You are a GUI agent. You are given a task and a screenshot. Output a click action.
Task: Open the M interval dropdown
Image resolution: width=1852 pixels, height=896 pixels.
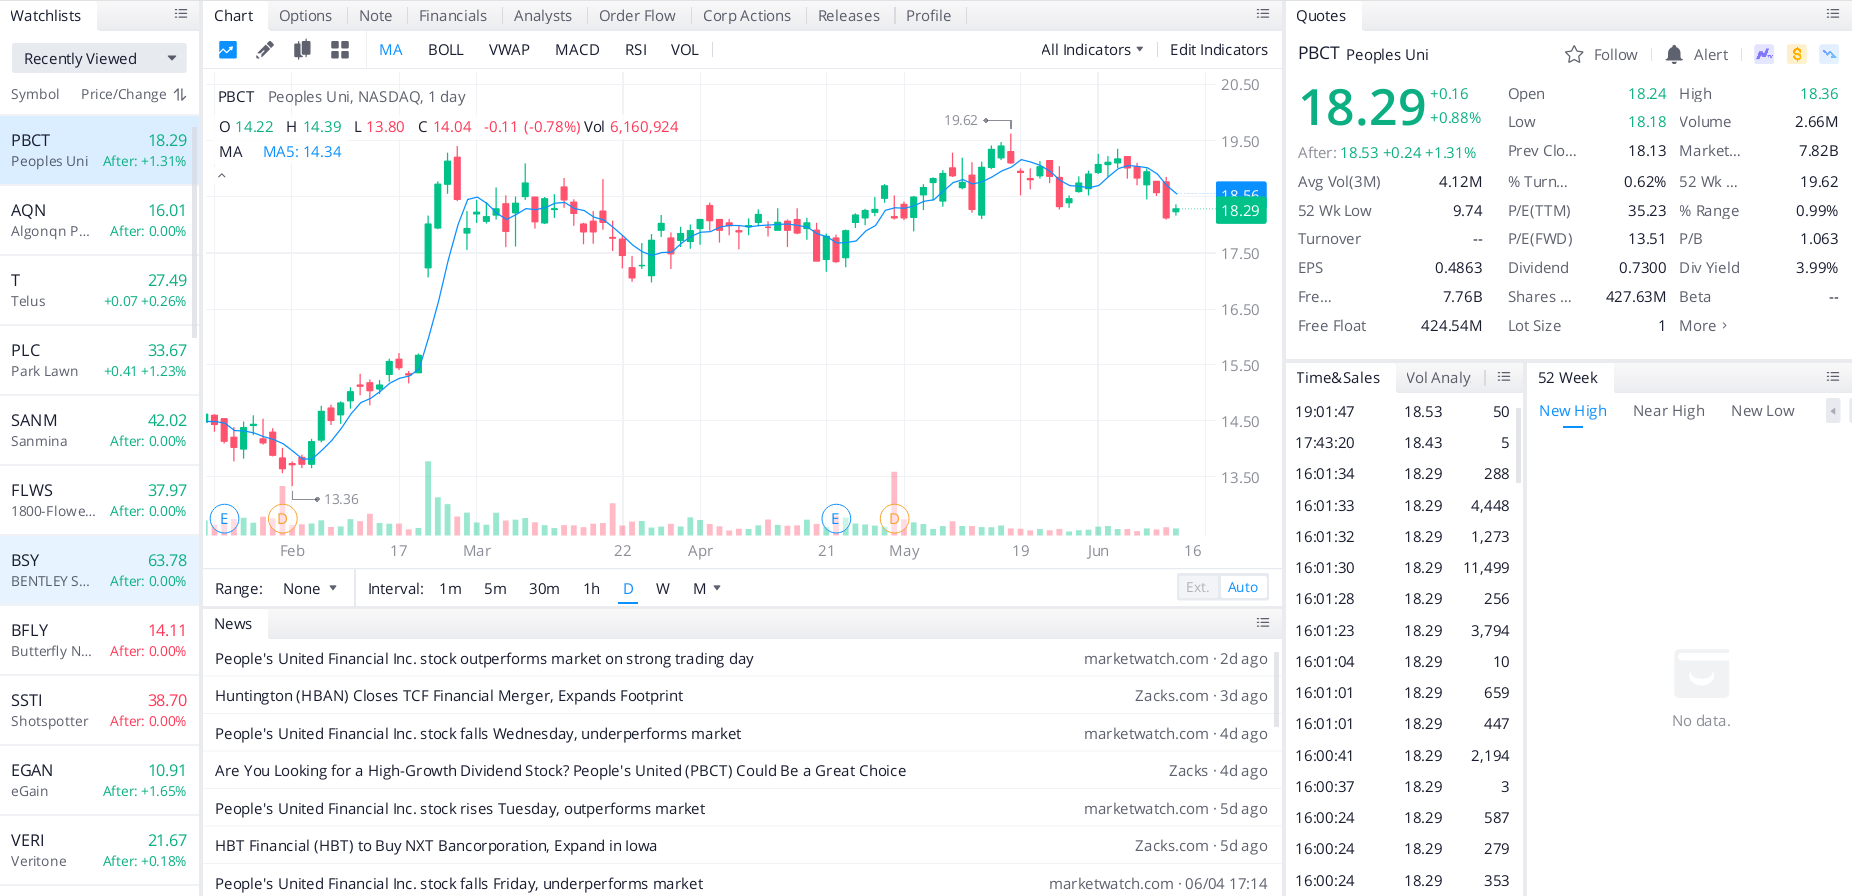(707, 589)
